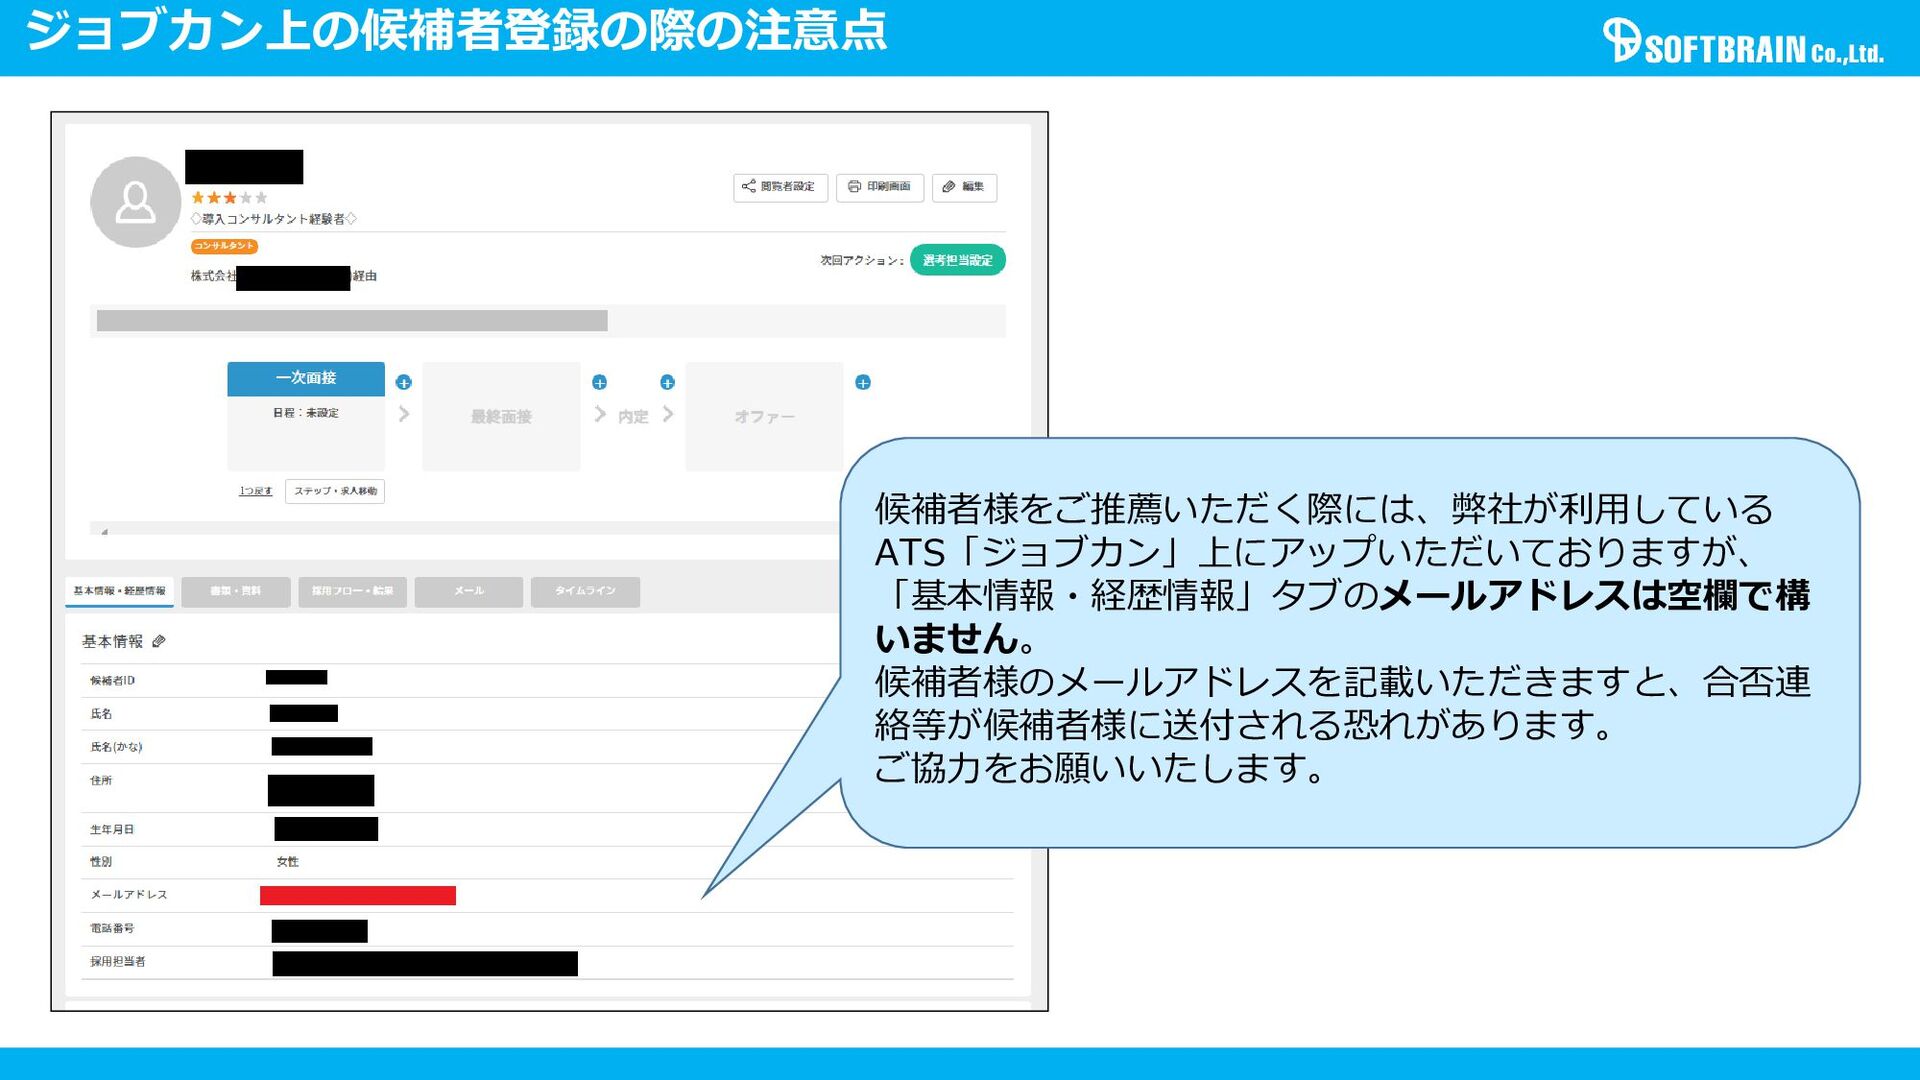Click the gray progress bar under header
Viewport: 1920px width, 1080px height.
coord(352,321)
